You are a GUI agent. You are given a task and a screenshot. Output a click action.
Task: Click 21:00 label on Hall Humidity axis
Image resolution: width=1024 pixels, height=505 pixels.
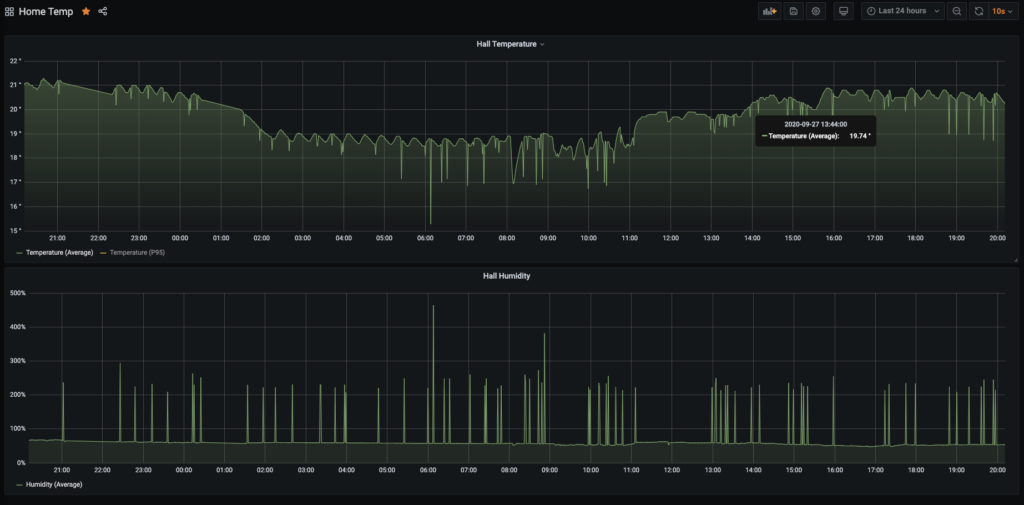tap(62, 470)
